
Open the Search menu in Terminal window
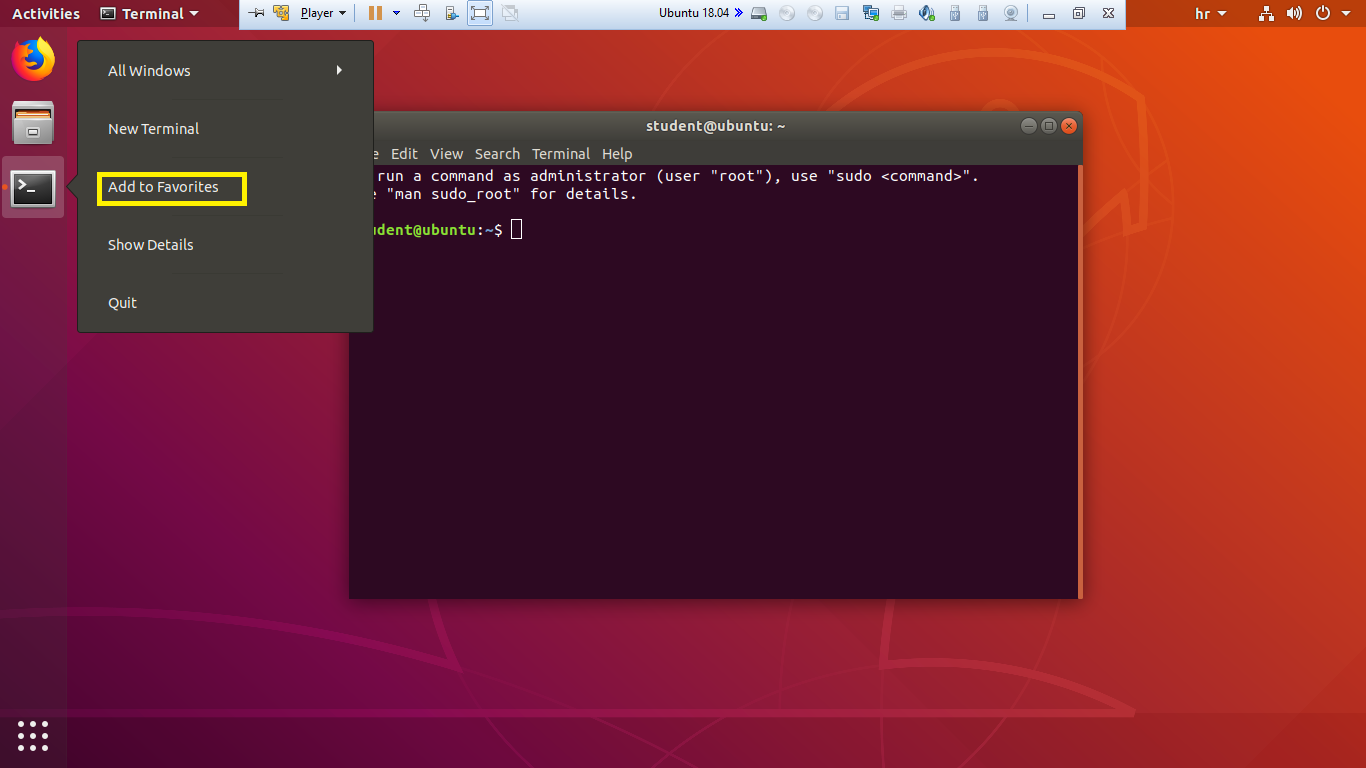point(497,154)
